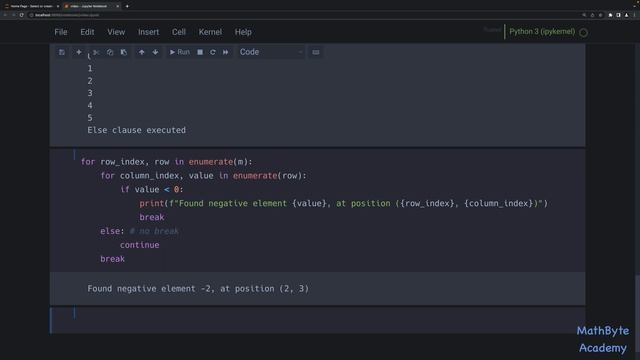640x360 pixels.
Task: Go forward in browser history
Action: pos(13,15)
